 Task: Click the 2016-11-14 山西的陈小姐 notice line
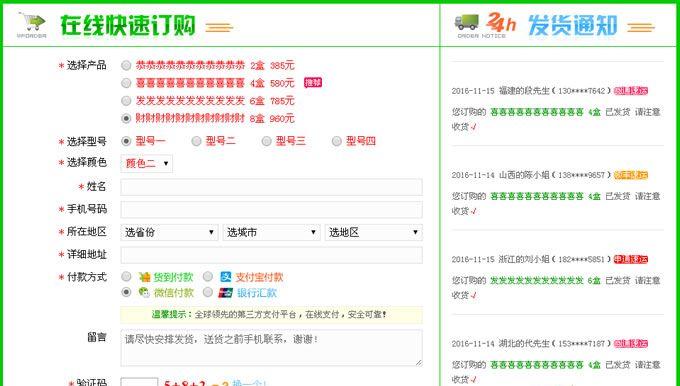pyautogui.click(x=531, y=175)
